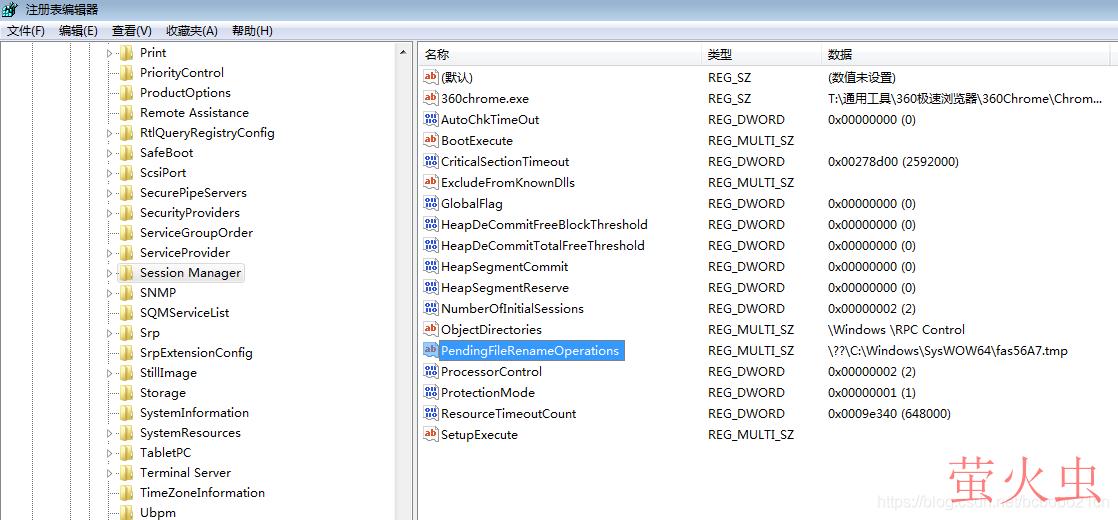Click data ending with fas56A7.tmp

click(x=948, y=350)
